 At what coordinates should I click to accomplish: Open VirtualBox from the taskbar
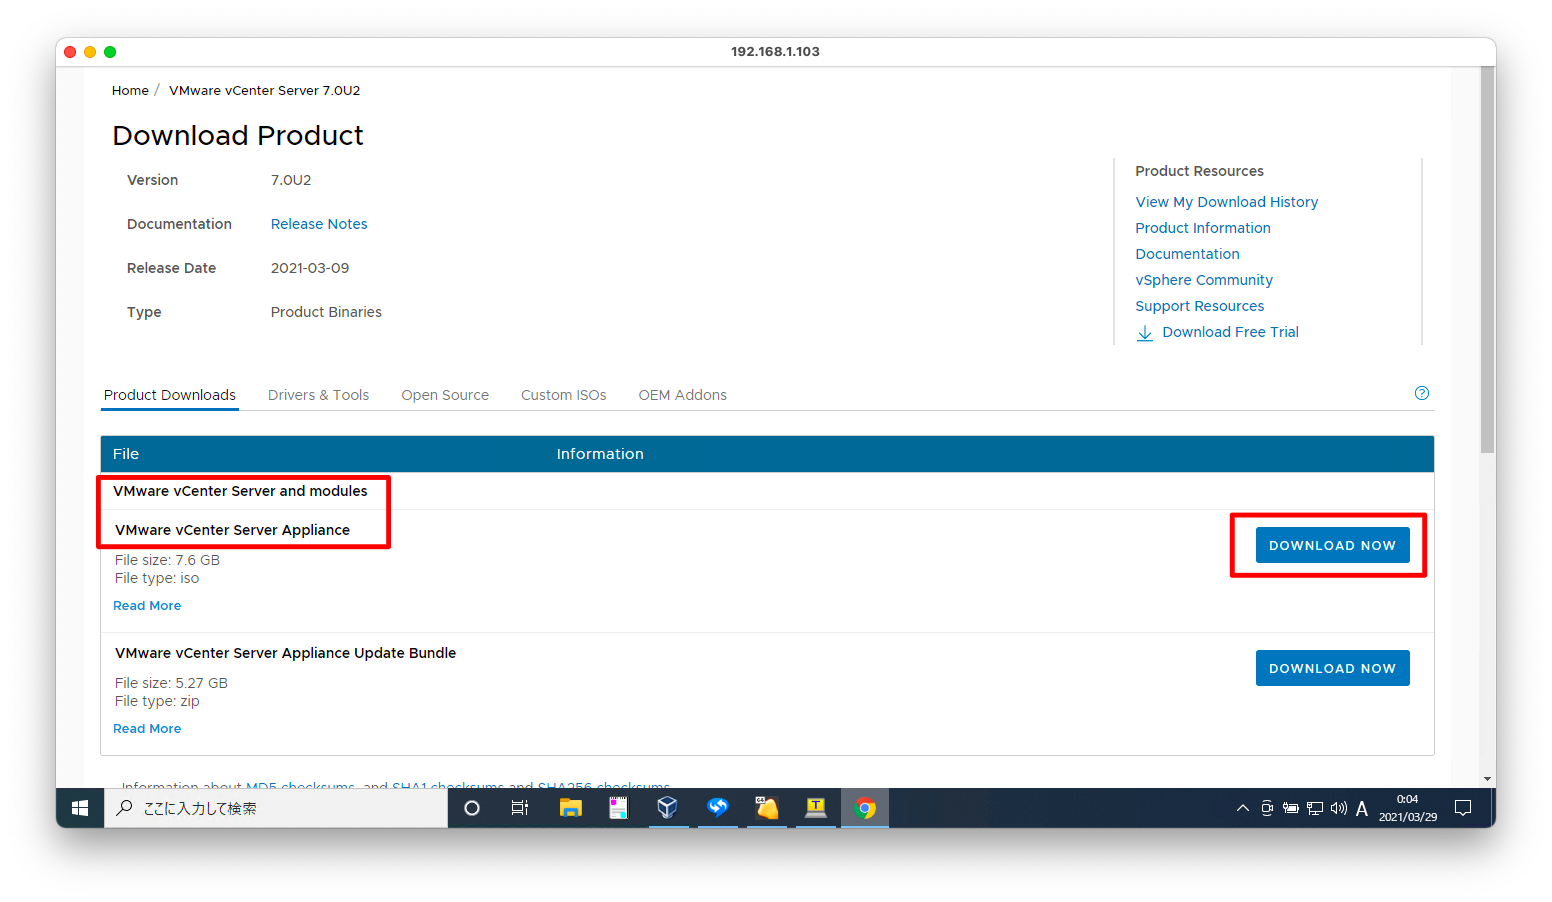pyautogui.click(x=668, y=808)
